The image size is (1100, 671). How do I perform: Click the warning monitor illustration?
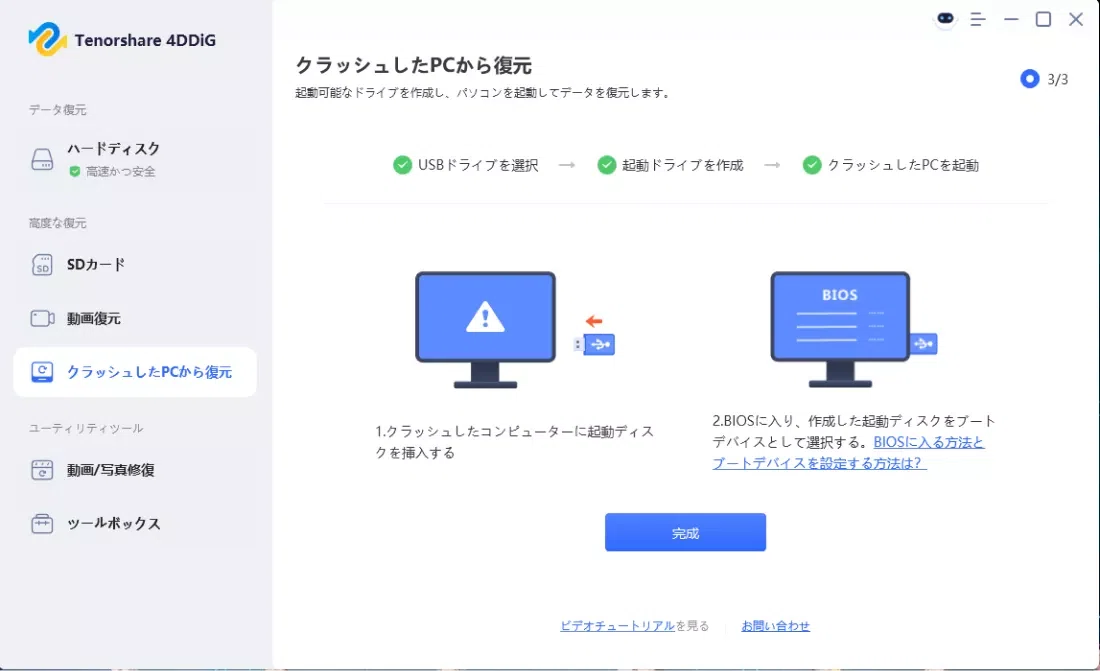(x=485, y=329)
